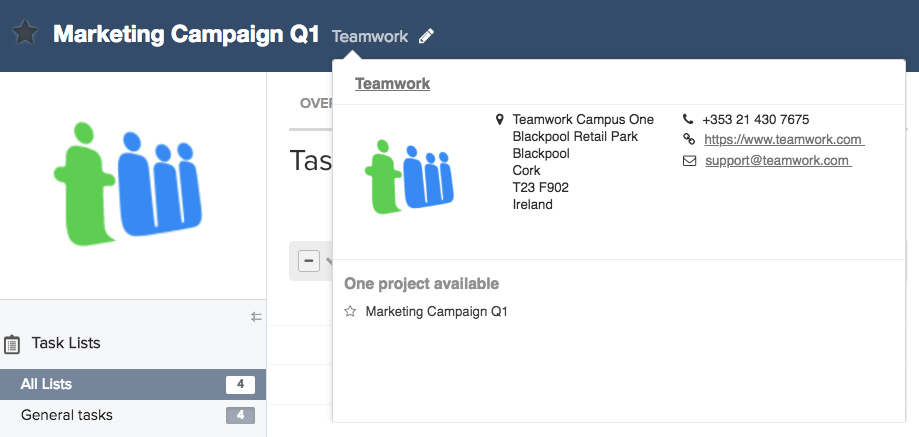Click the Ireland country text
The image size is (919, 437).
tap(532, 204)
